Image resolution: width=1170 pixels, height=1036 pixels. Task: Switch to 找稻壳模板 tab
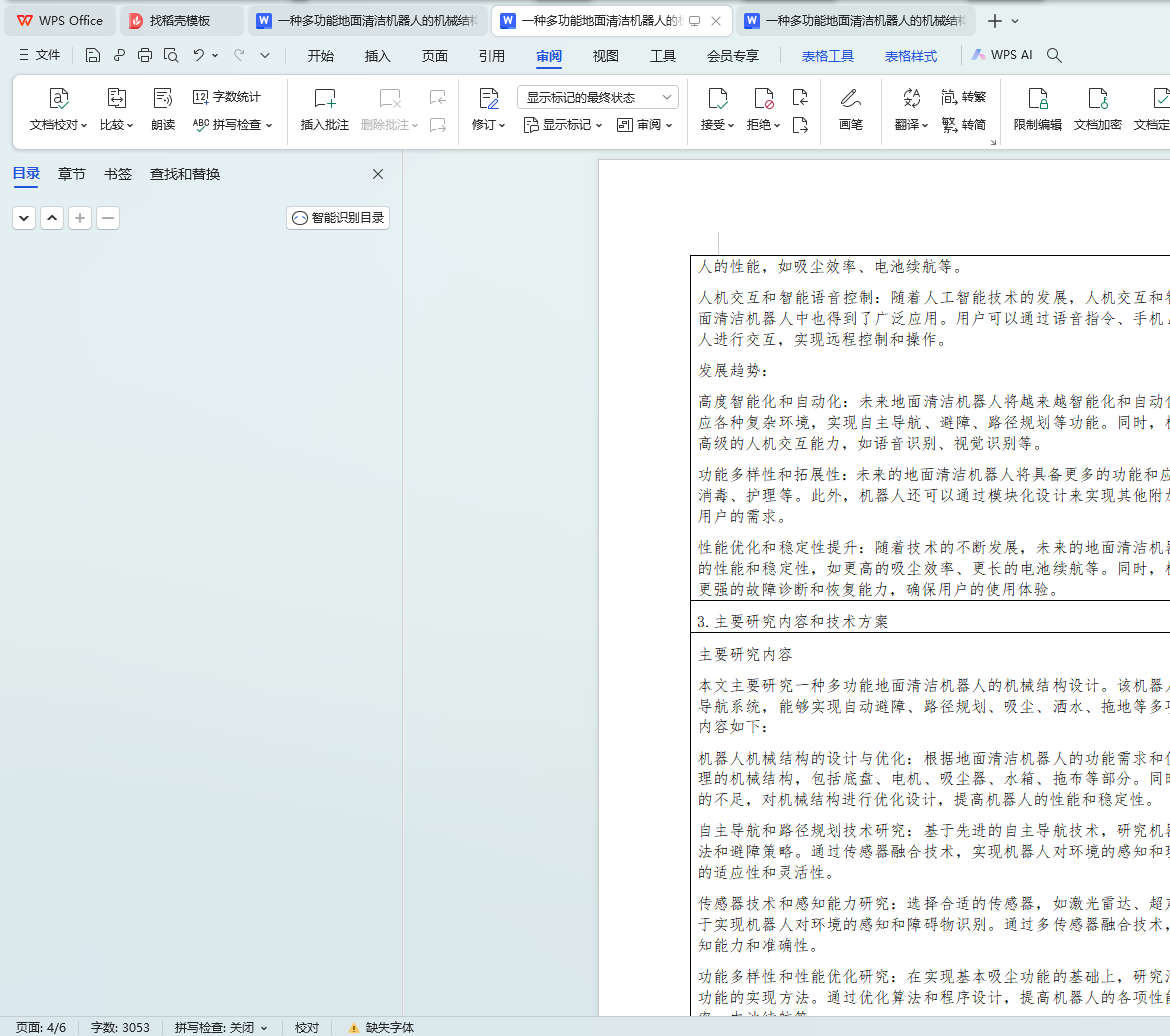(180, 21)
